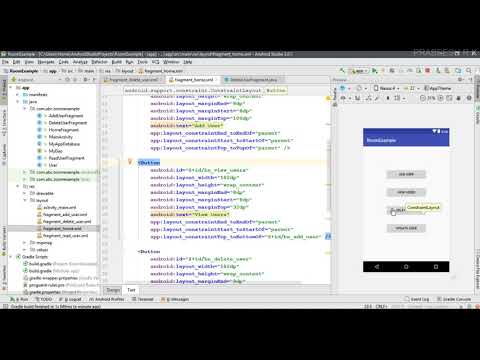Viewport: 480px width, 360px height.
Task: Click the Search Everywhere magnifier icon
Action: (469, 71)
